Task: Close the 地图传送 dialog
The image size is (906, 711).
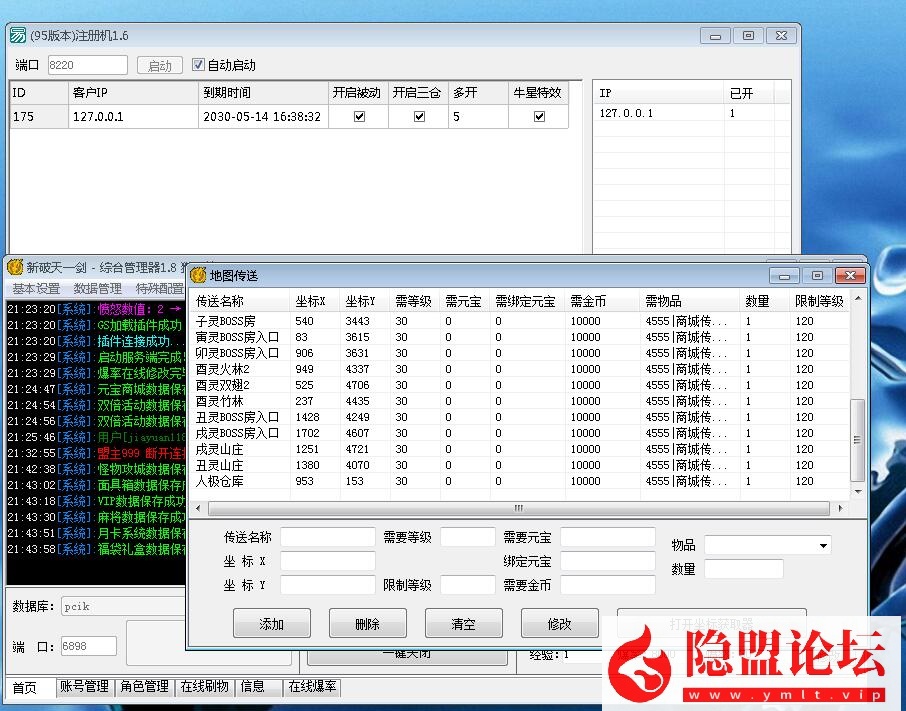Action: (x=850, y=275)
